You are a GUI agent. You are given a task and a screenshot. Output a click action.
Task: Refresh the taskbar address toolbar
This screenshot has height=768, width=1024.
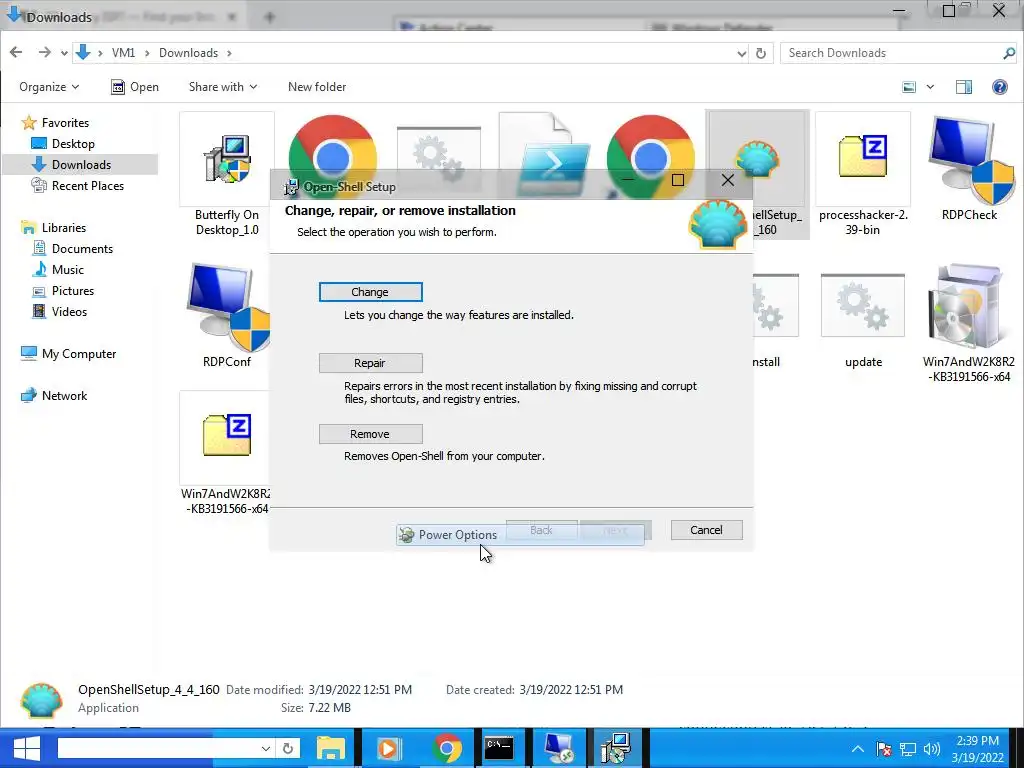click(x=287, y=748)
